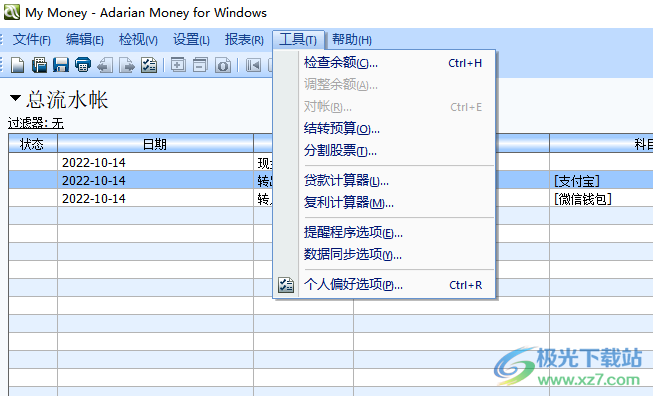Choose 调整余额(A)... menu entry

[x=384, y=85]
